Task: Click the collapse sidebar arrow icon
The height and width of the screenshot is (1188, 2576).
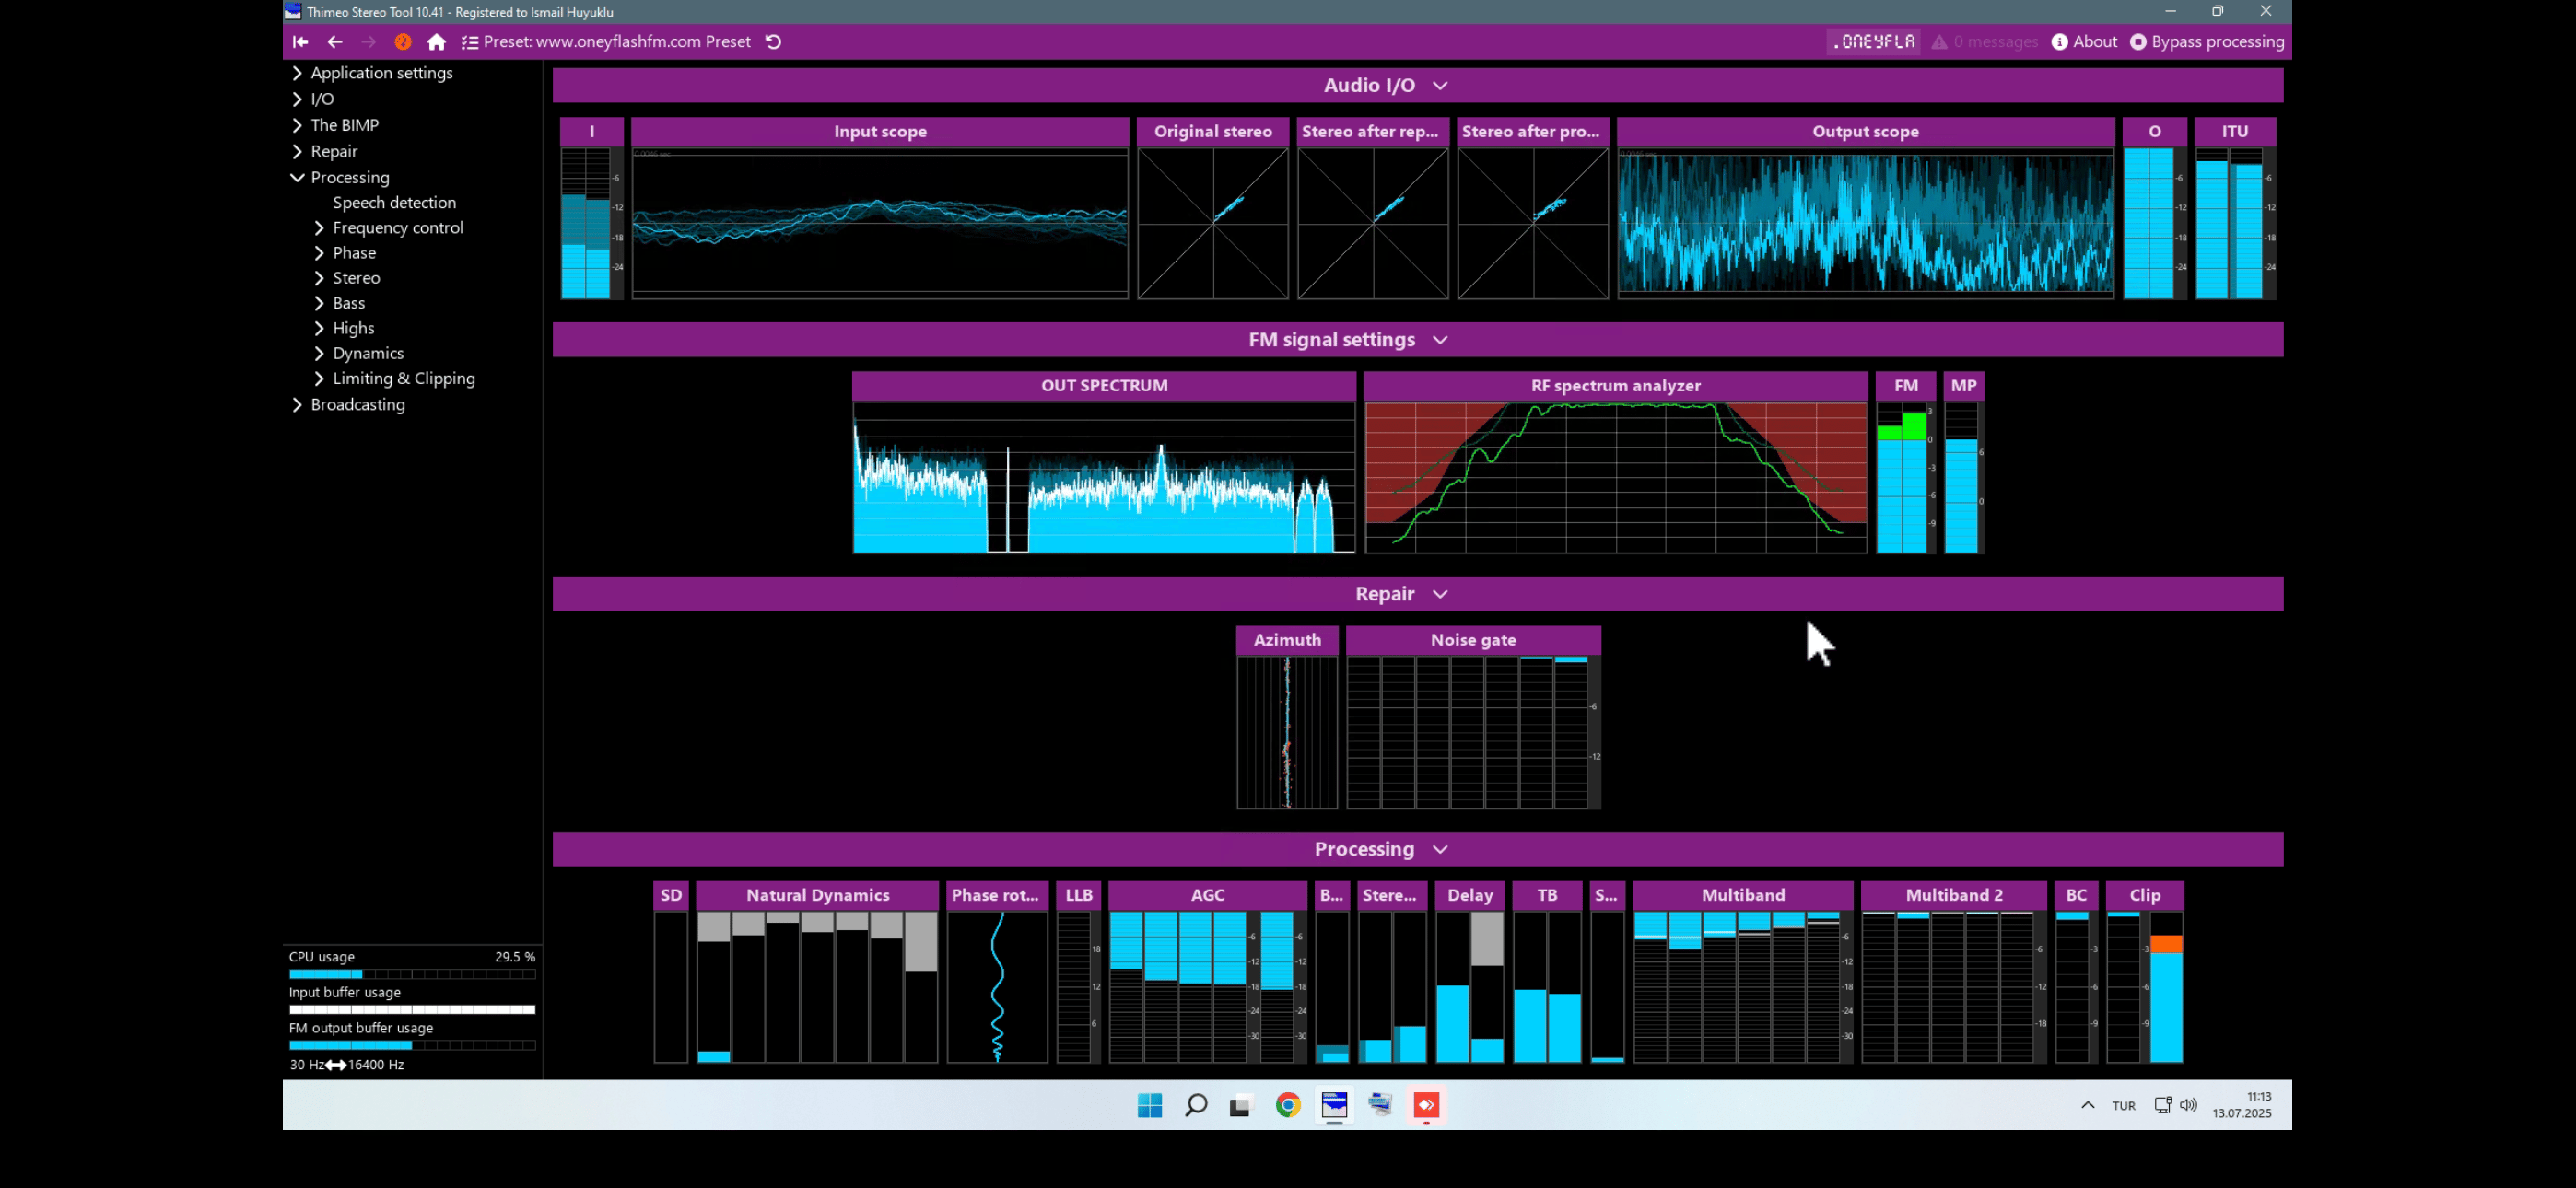Action: point(300,42)
